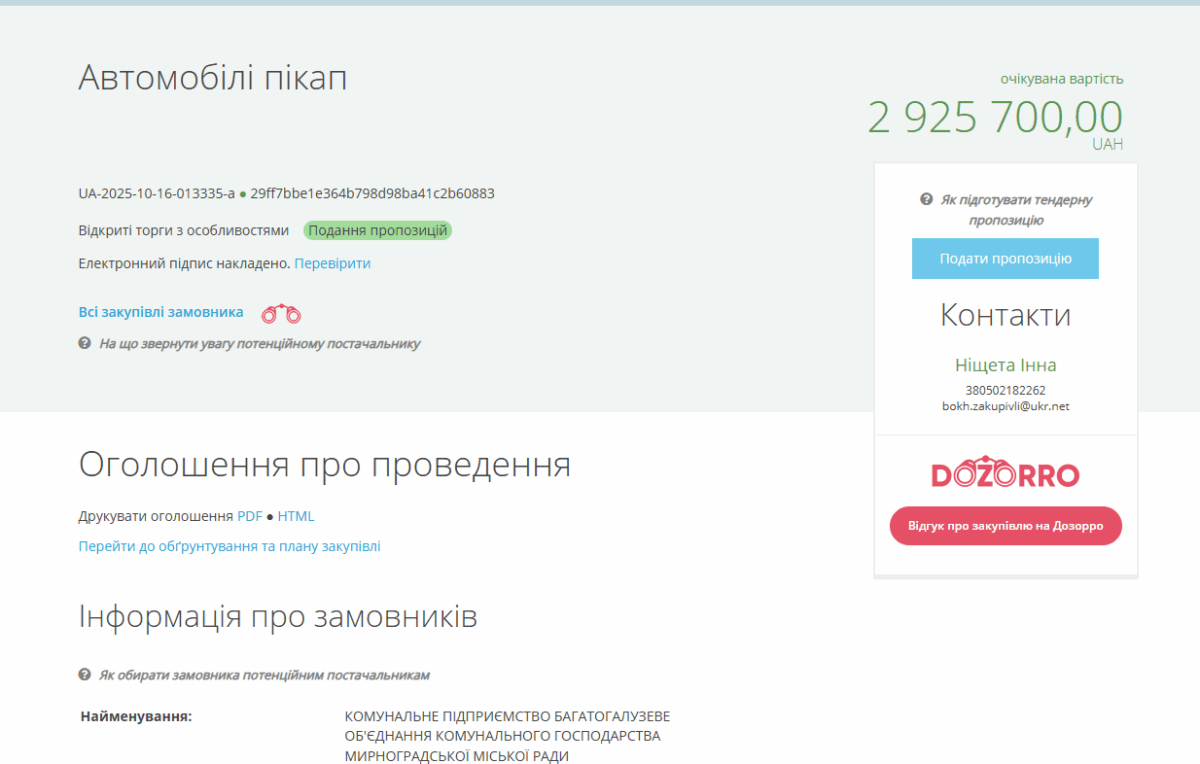This screenshot has height=764, width=1200.
Task: Click the red binoculars icon
Action: pyautogui.click(x=281, y=314)
